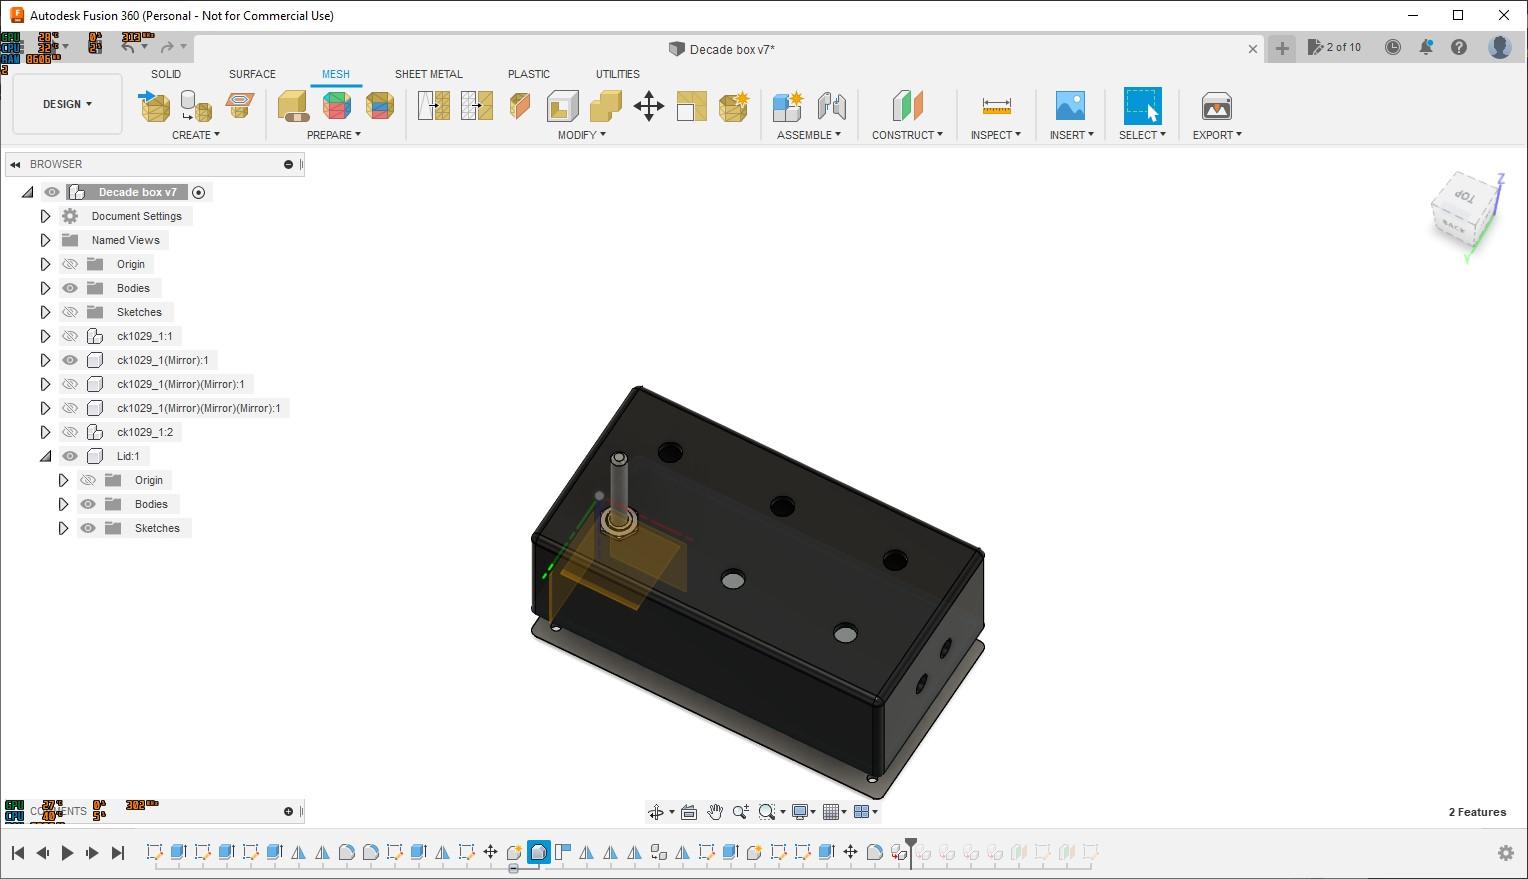Jump to the timeline beginning
Viewport: 1528px width, 879px height.
coord(18,853)
